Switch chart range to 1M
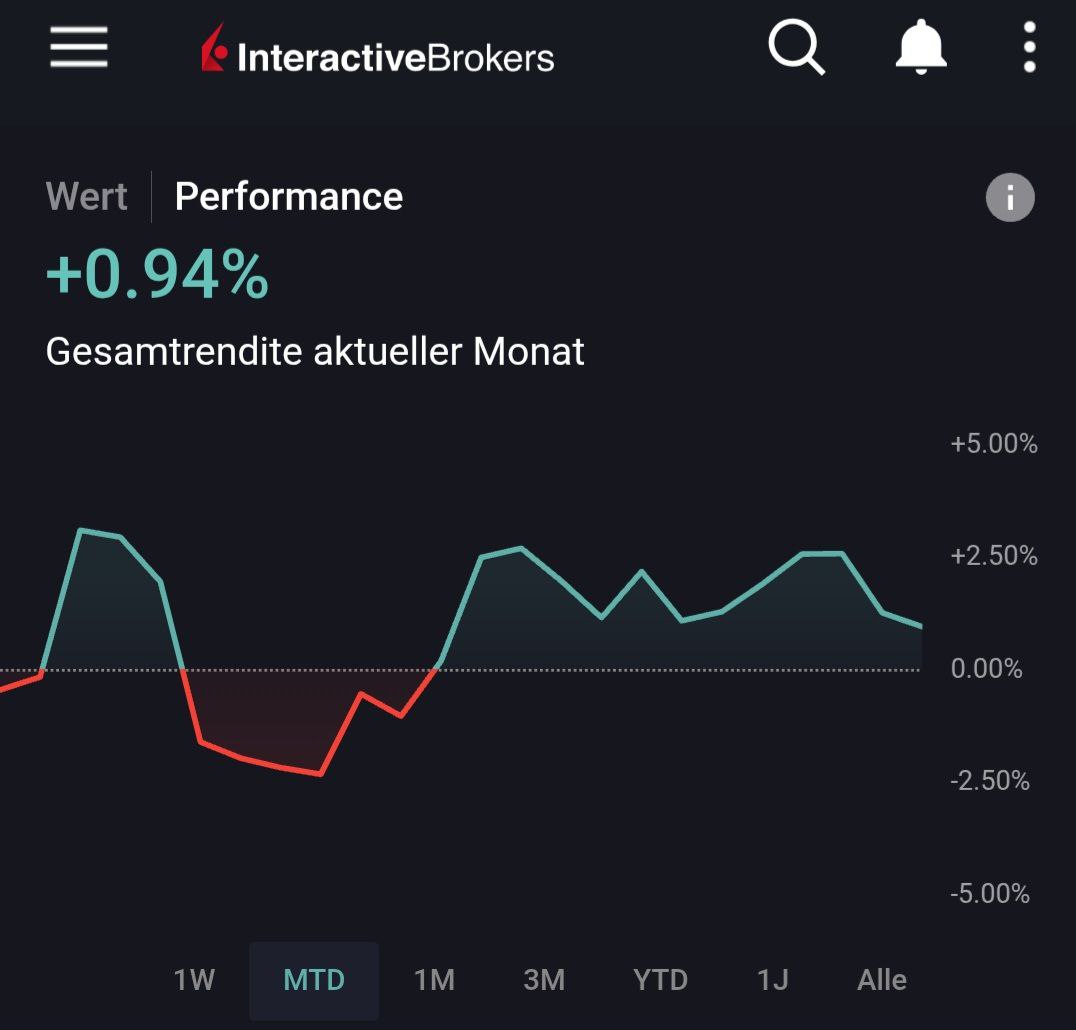 (x=434, y=980)
